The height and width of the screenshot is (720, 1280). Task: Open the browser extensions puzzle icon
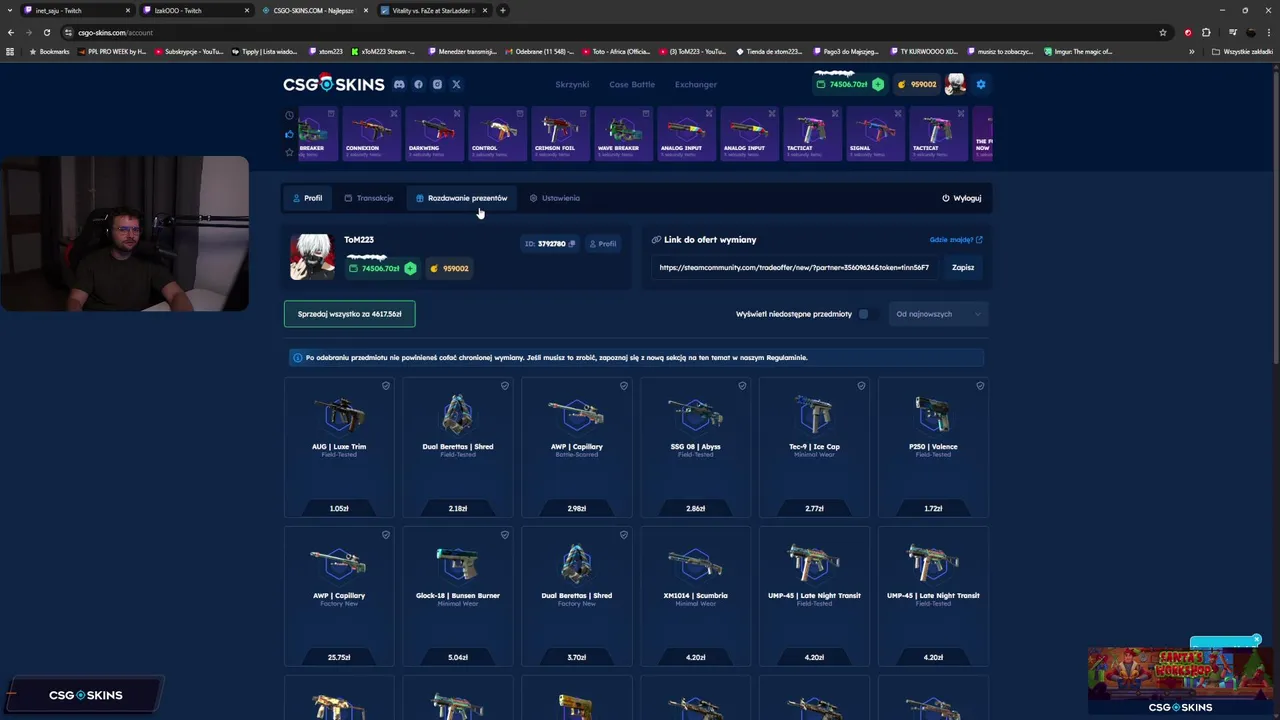click(x=1206, y=32)
